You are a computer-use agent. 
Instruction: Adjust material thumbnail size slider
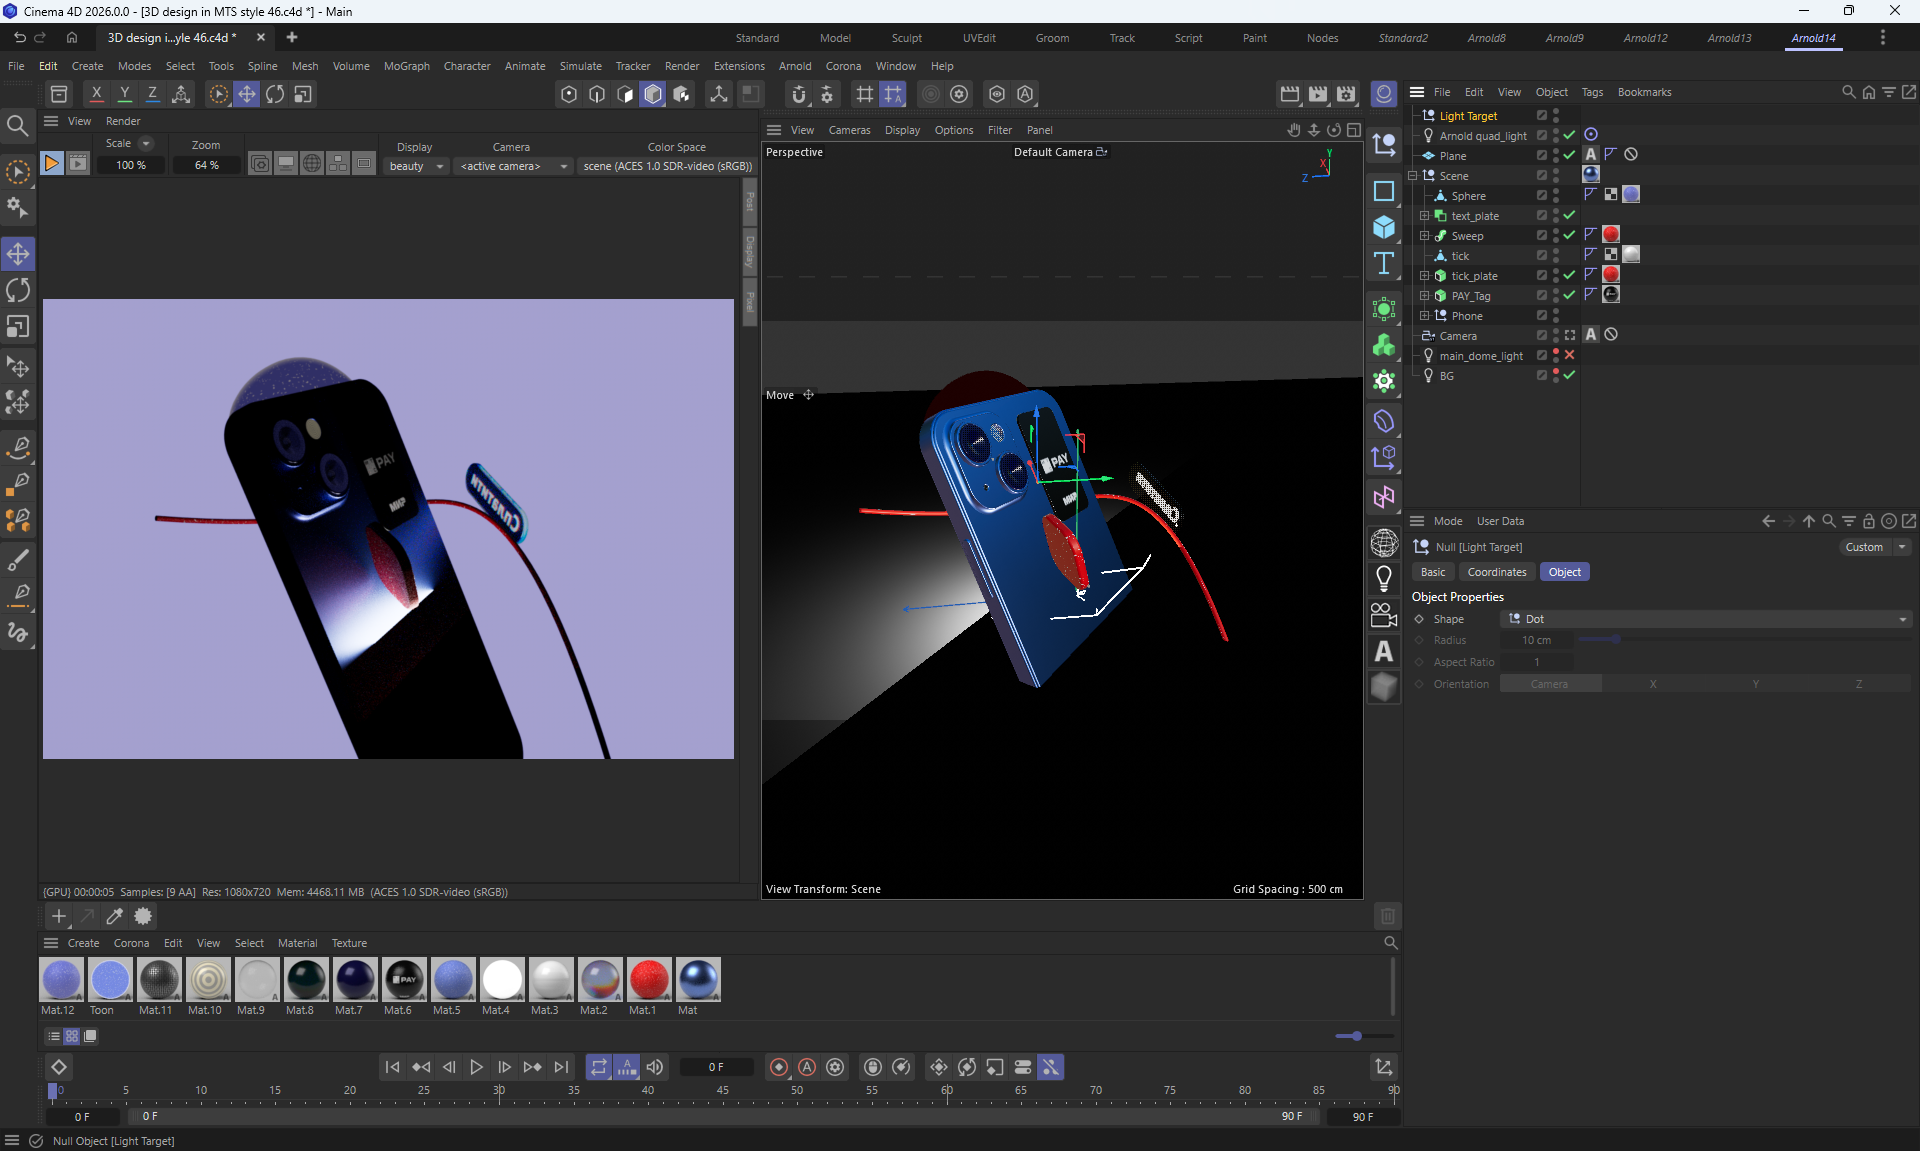(x=1355, y=1036)
